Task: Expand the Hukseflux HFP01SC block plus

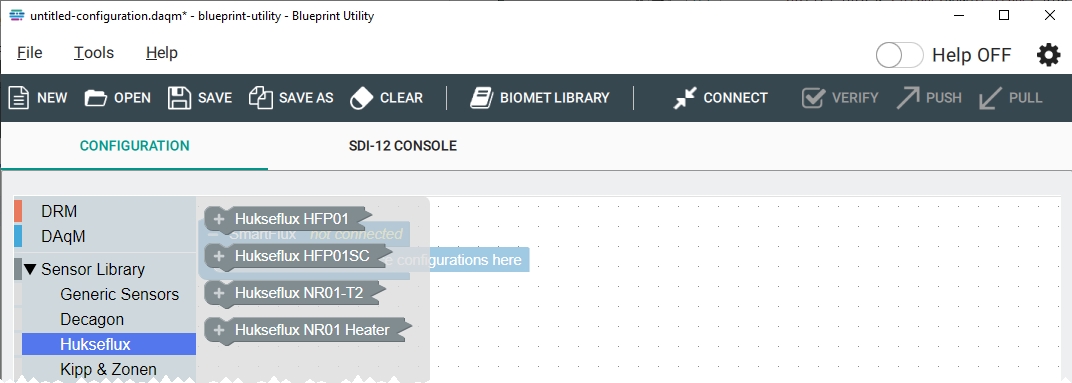Action: (219, 256)
